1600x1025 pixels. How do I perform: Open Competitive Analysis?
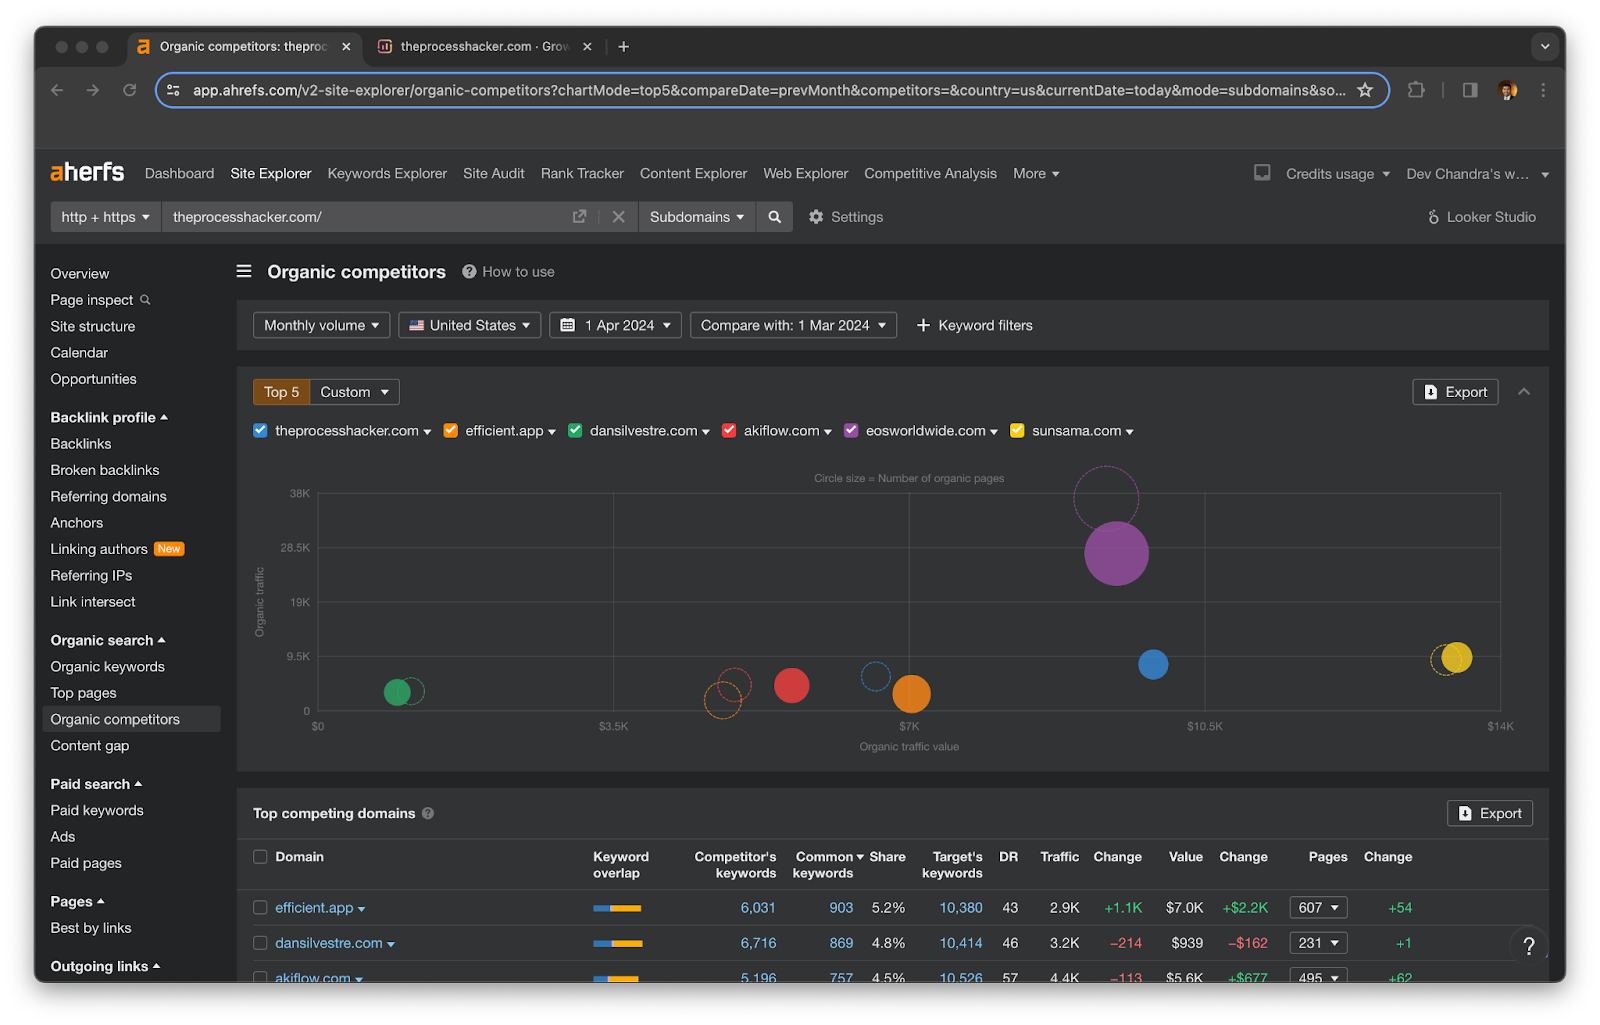click(930, 174)
